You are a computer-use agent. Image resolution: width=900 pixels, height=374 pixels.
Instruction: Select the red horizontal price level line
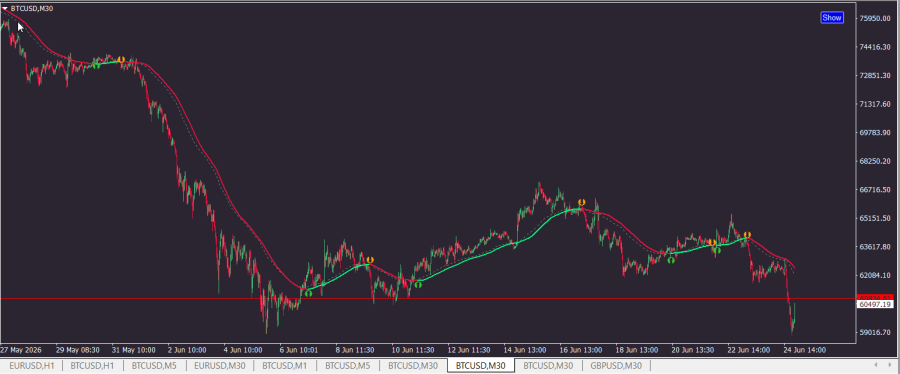coord(428,298)
